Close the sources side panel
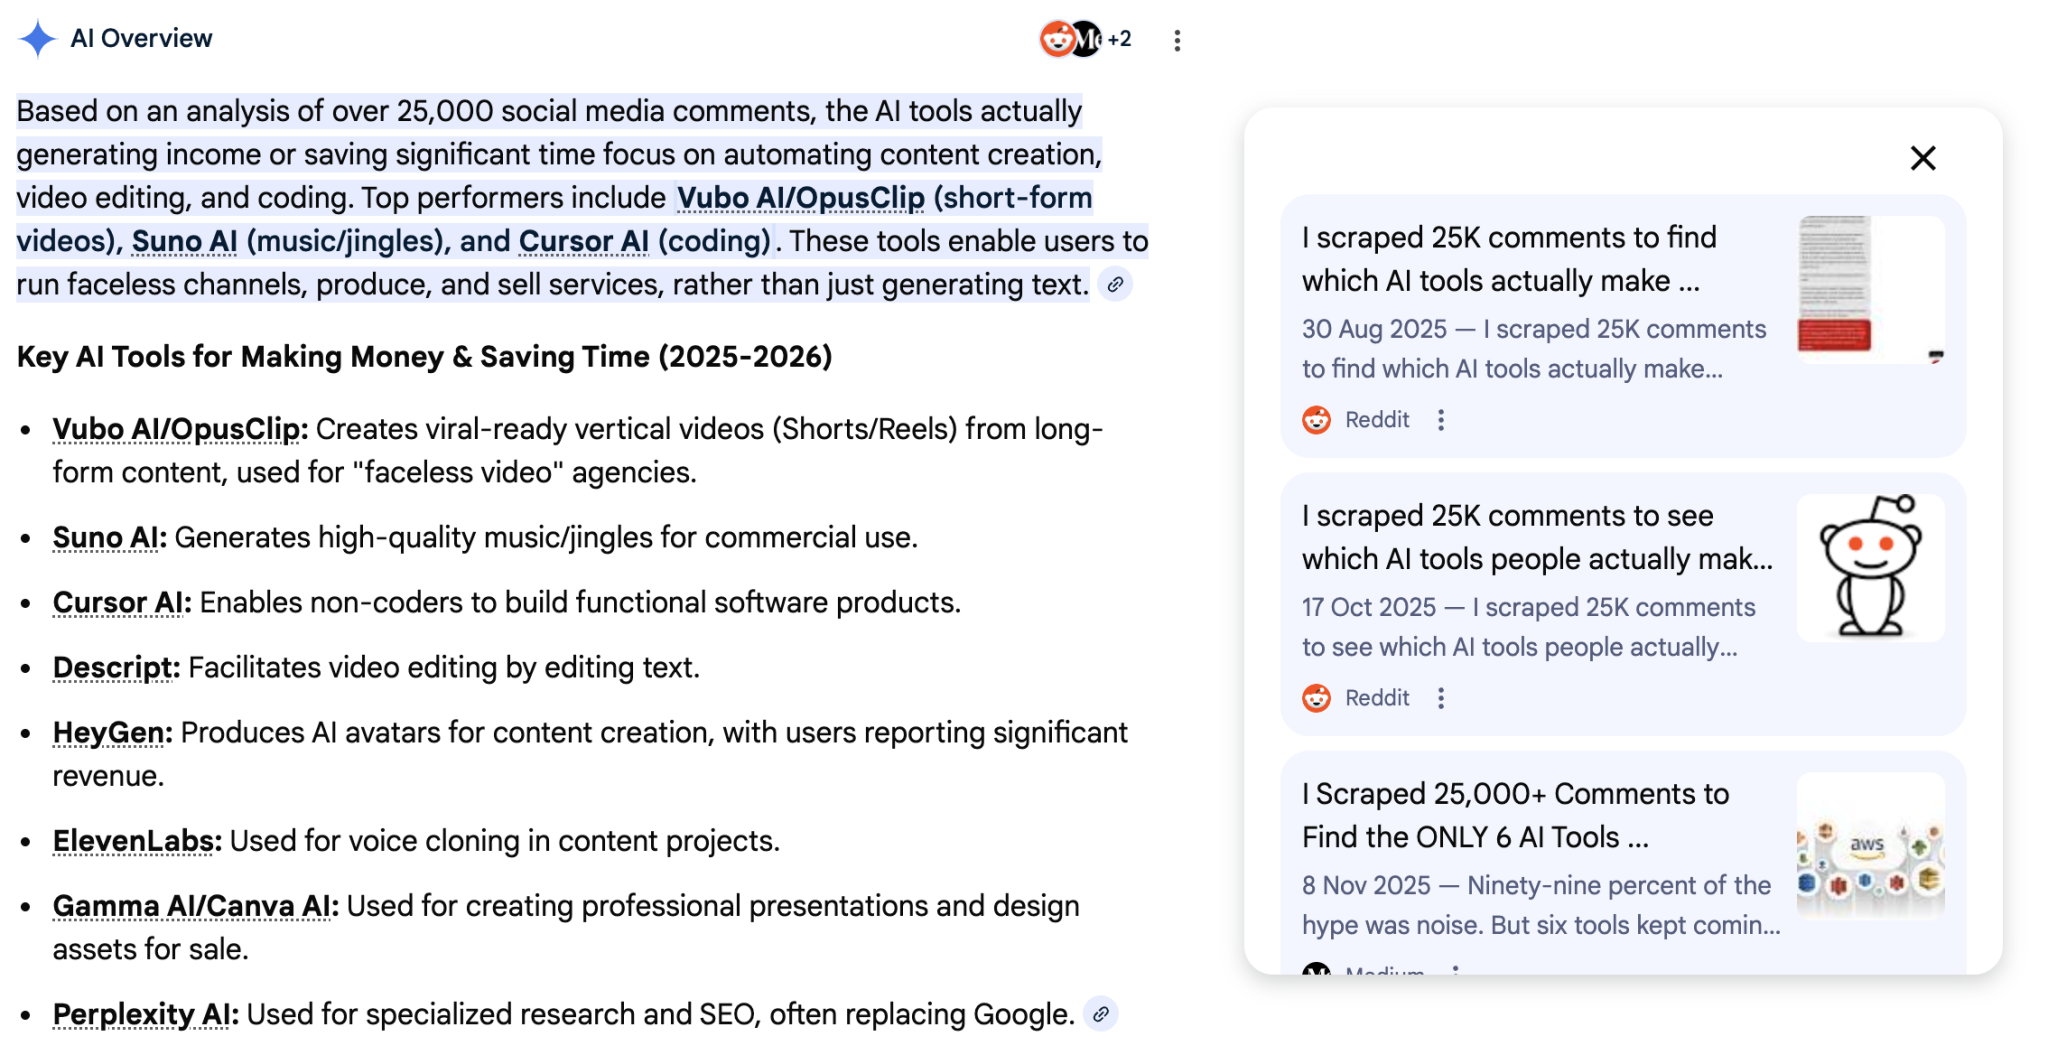The width and height of the screenshot is (2048, 1055). click(1922, 158)
